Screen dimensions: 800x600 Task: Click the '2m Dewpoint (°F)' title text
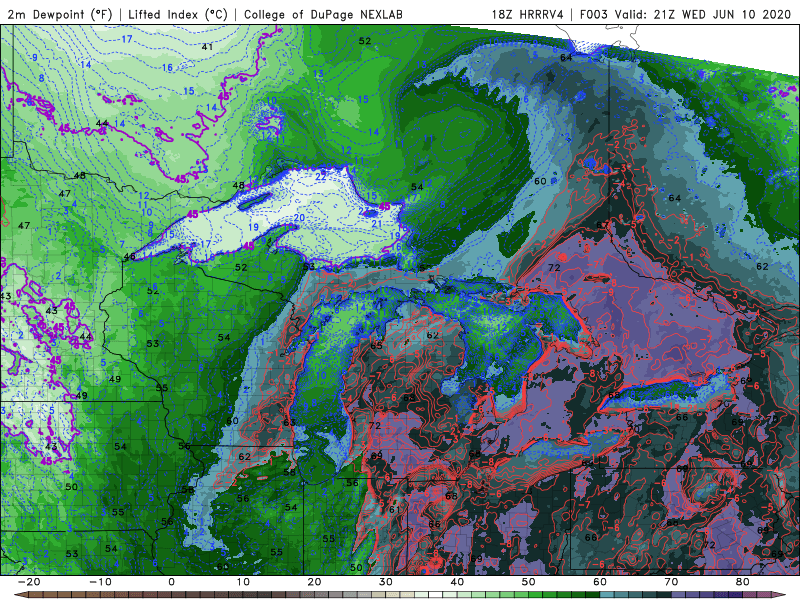(x=59, y=14)
